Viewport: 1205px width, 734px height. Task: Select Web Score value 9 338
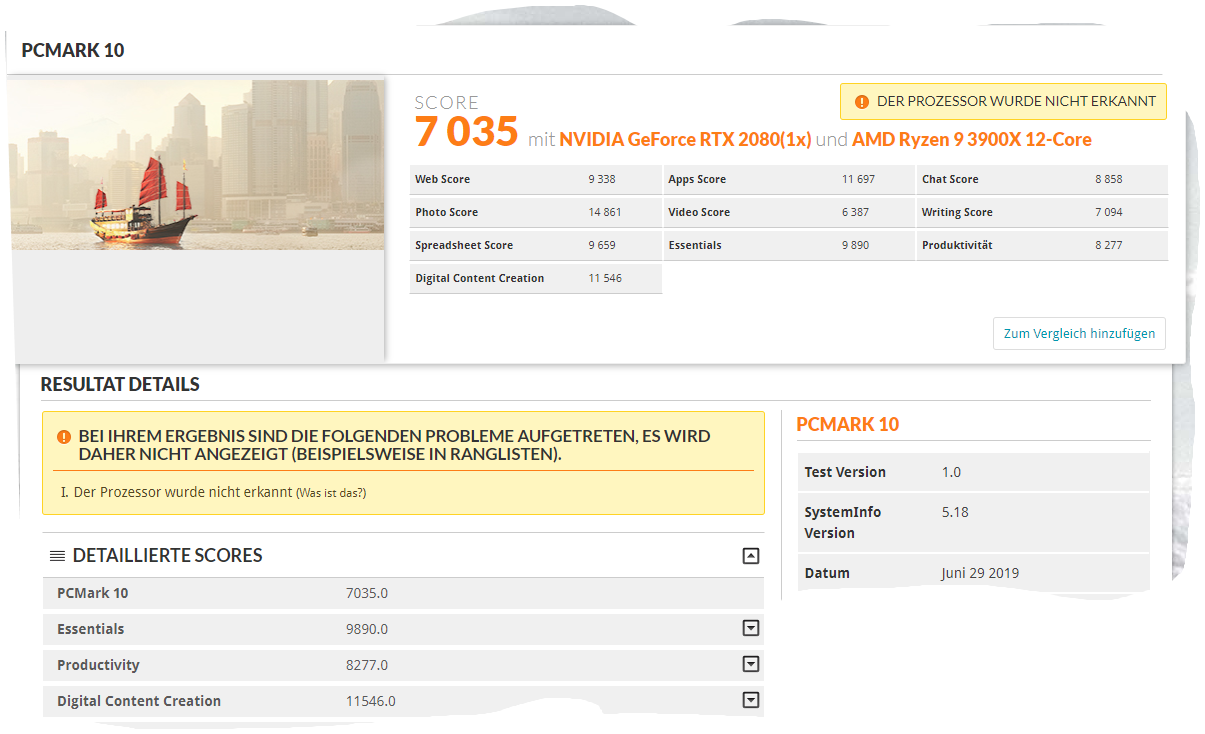(602, 180)
